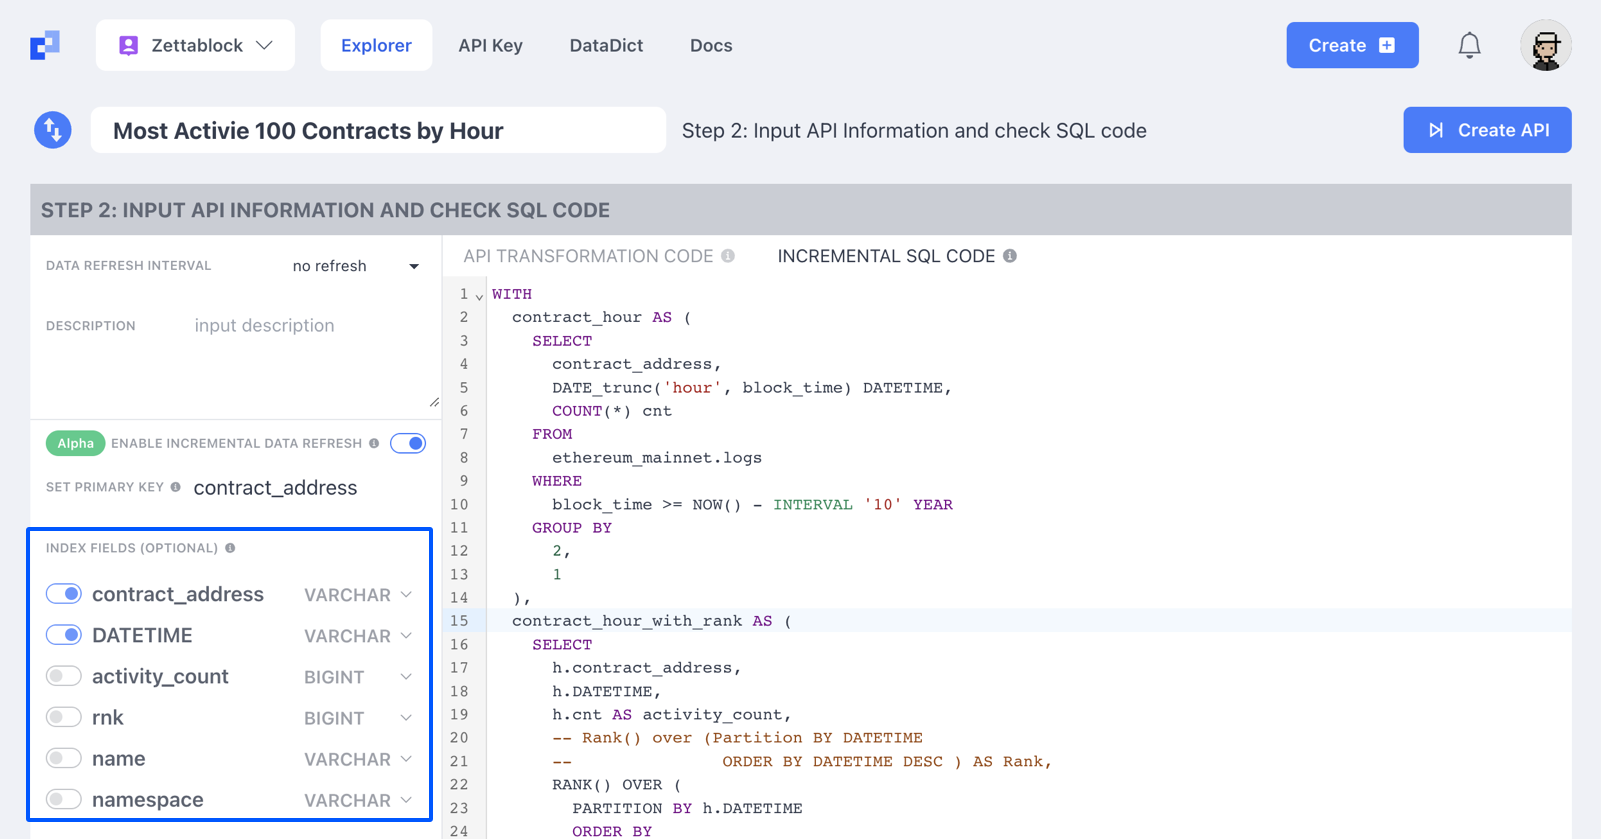Change DATETIME VARCHAR type dropdown
The width and height of the screenshot is (1601, 839).
click(358, 636)
